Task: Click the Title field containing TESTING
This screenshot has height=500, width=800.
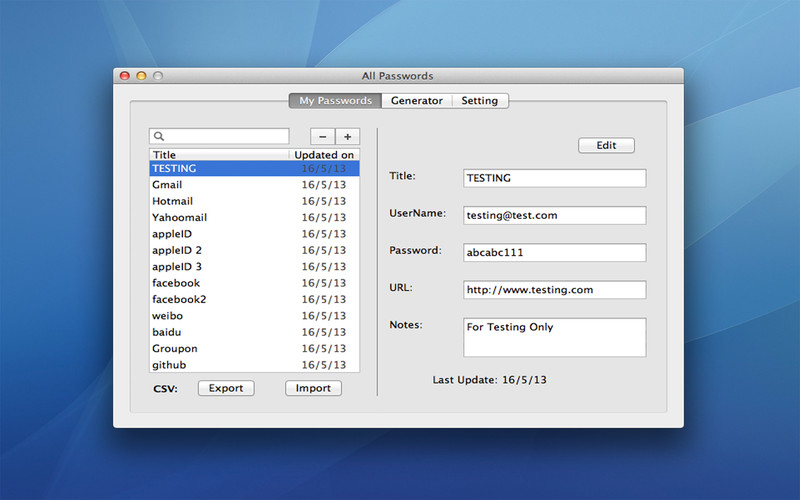Action: click(555, 178)
